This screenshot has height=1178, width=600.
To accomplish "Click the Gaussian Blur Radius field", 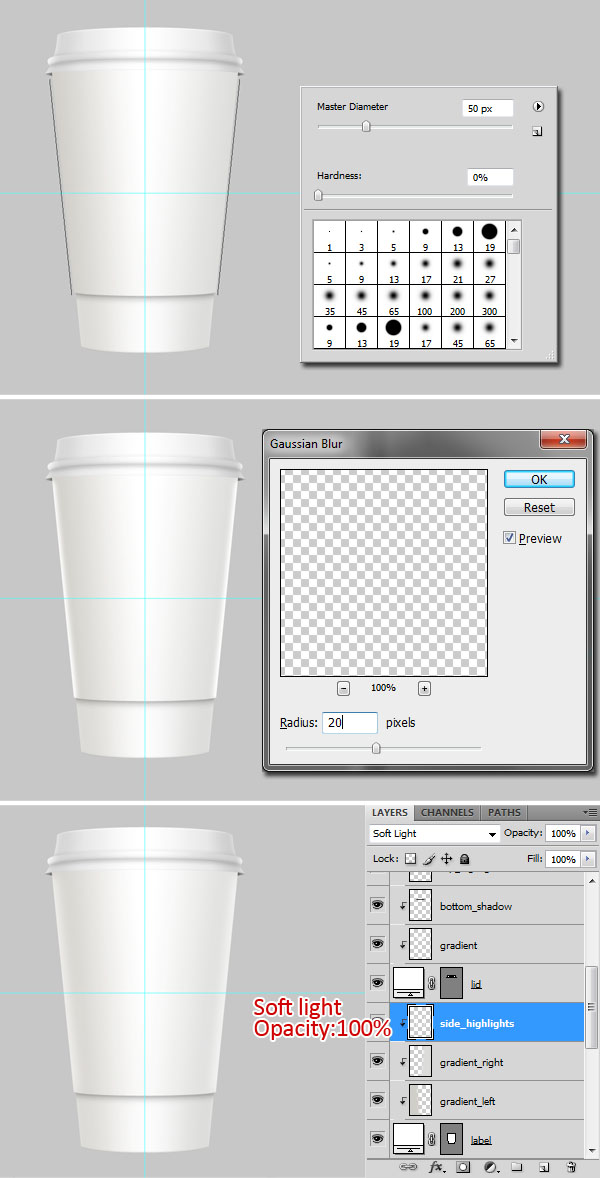I will tap(349, 722).
